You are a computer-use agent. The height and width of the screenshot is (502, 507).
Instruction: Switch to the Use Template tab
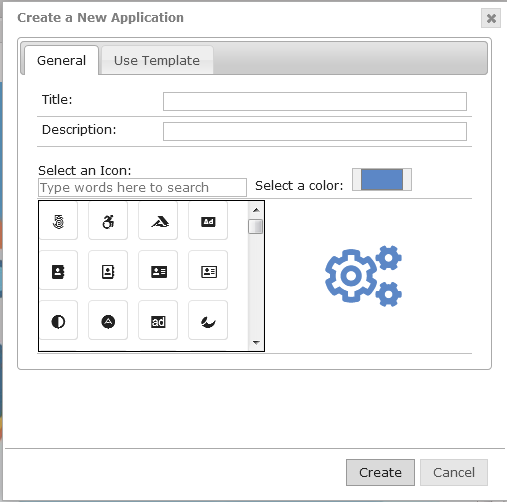157,60
